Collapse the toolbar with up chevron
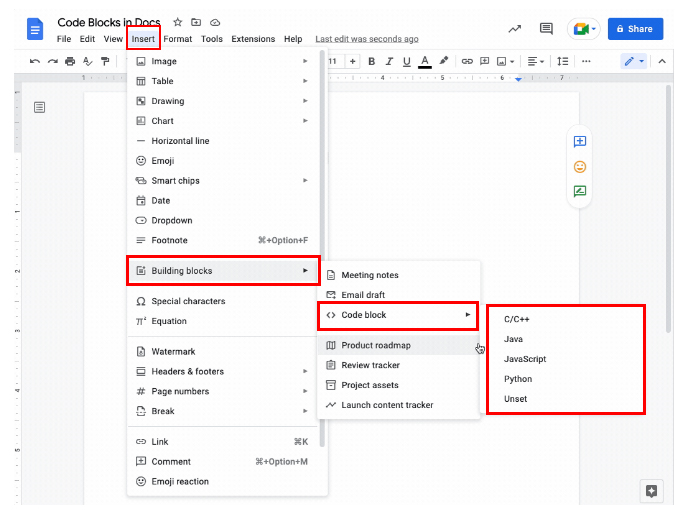The width and height of the screenshot is (677, 510). pyautogui.click(x=662, y=61)
